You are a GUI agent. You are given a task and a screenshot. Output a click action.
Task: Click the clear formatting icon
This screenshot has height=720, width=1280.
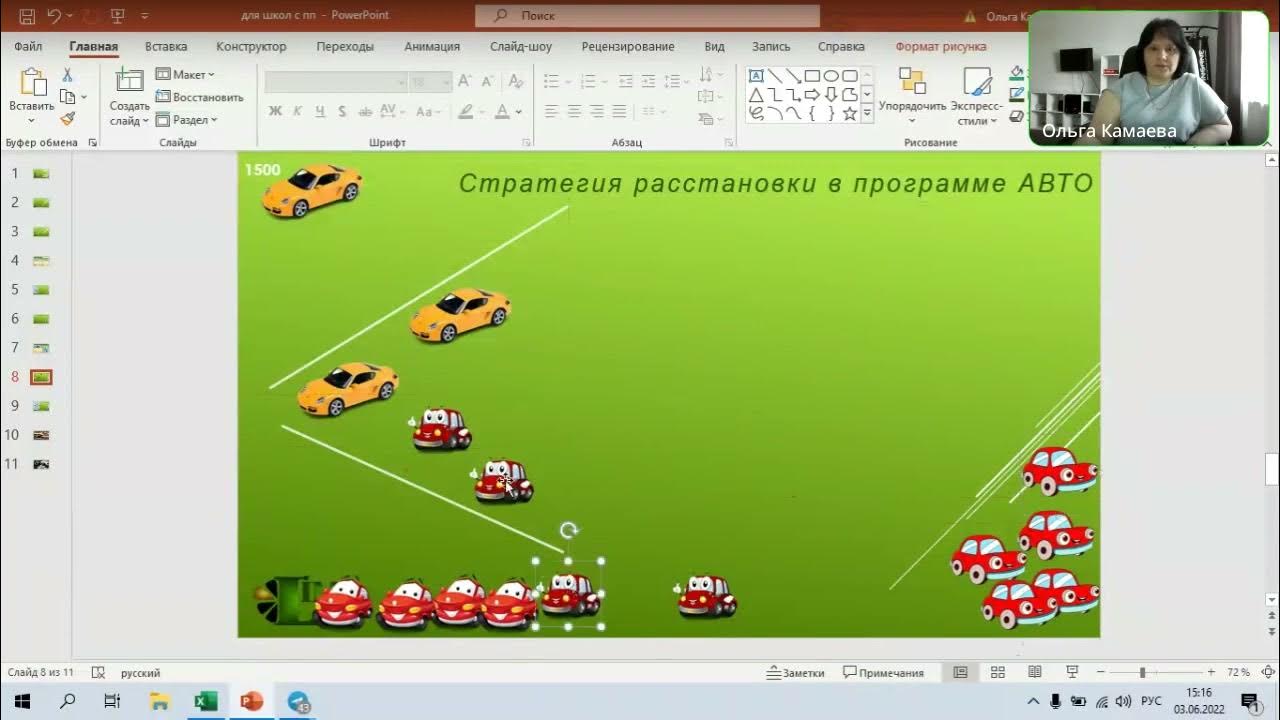pos(516,82)
